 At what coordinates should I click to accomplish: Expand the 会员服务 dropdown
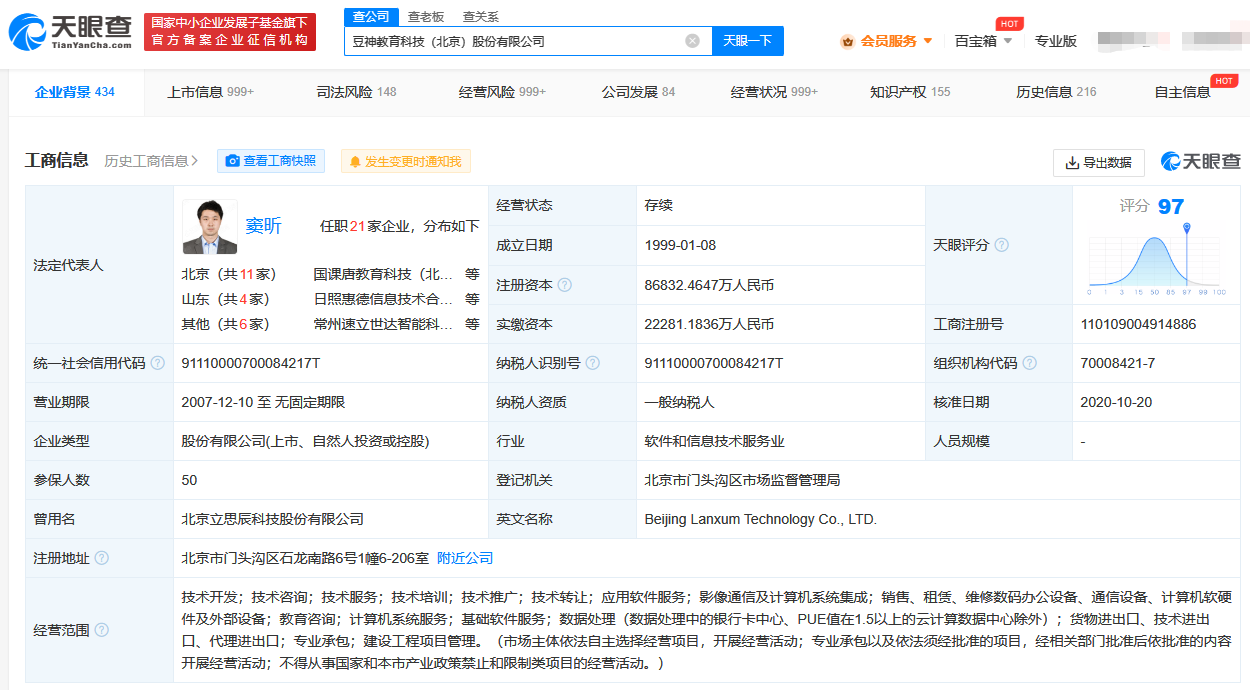click(x=887, y=41)
